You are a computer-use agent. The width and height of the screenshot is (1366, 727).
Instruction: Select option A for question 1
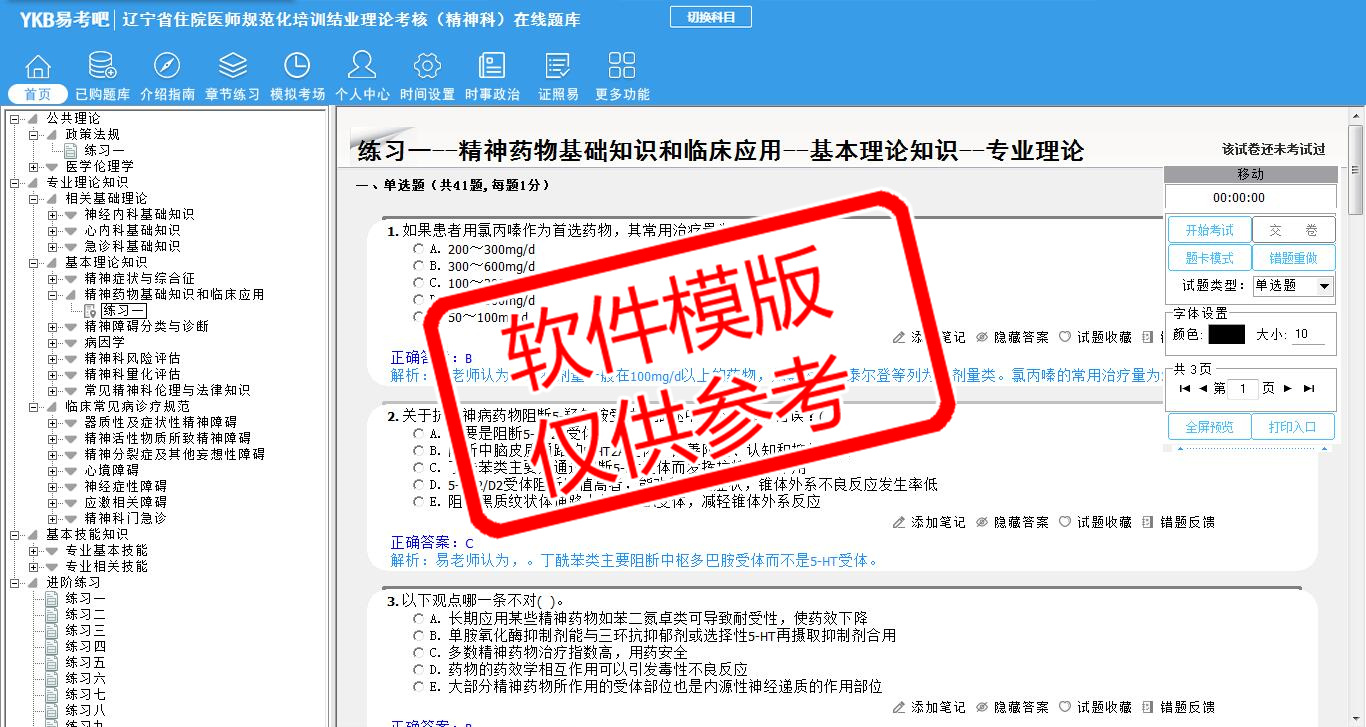pyautogui.click(x=419, y=249)
